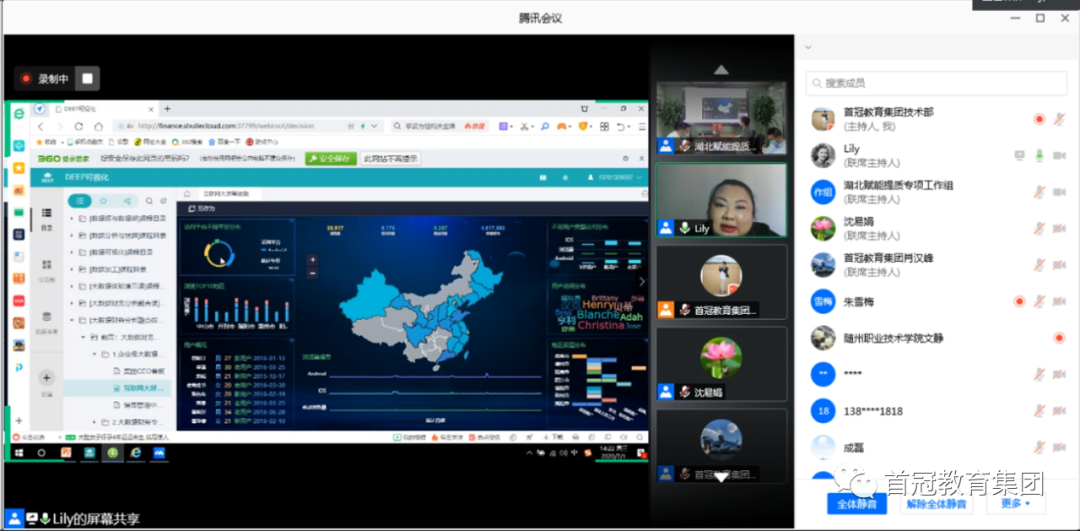Zoom in the map with plus button

(312, 260)
